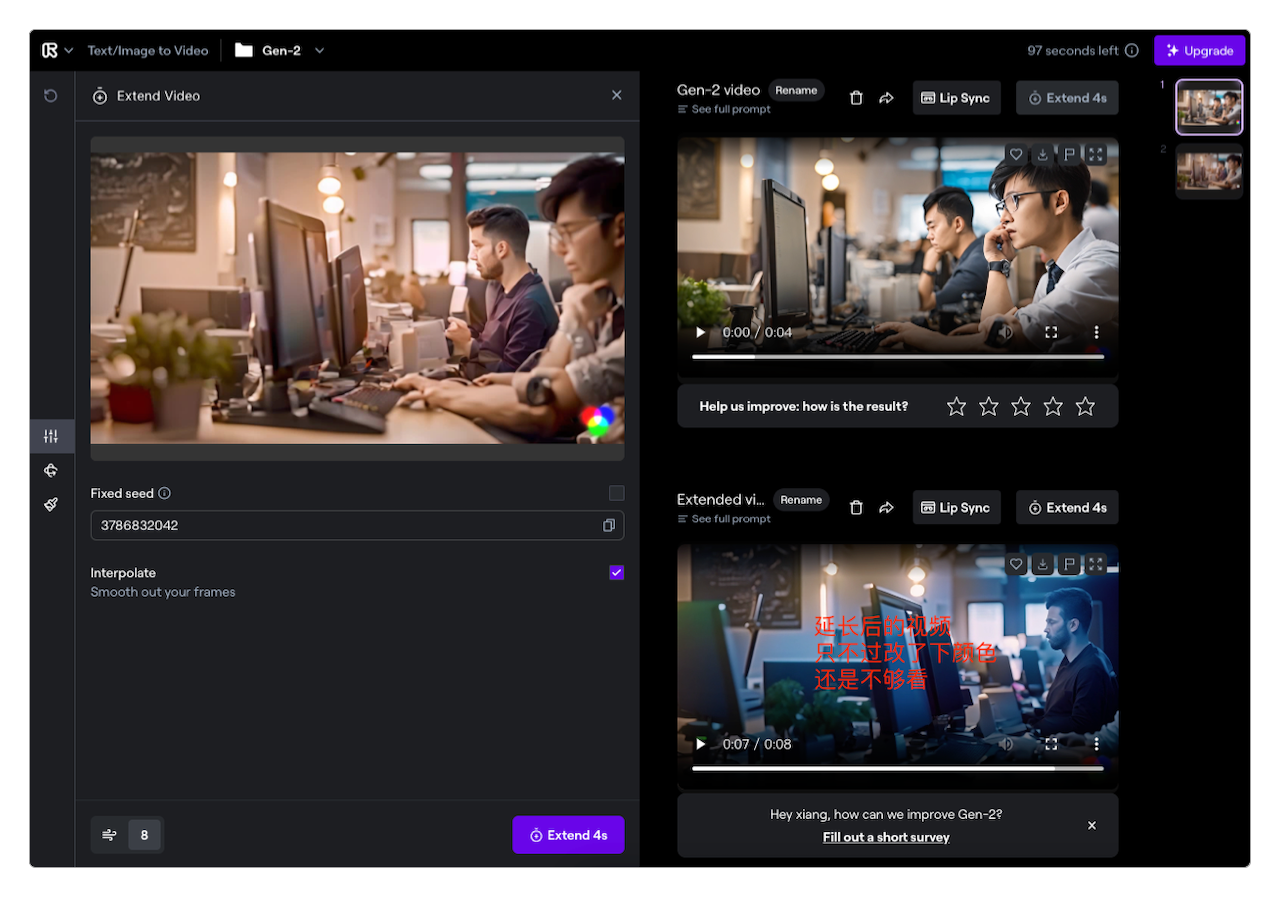Image resolution: width=1280 pixels, height=897 pixels.
Task: Click the info icon next to 97 seconds left
Action: pyautogui.click(x=1132, y=51)
